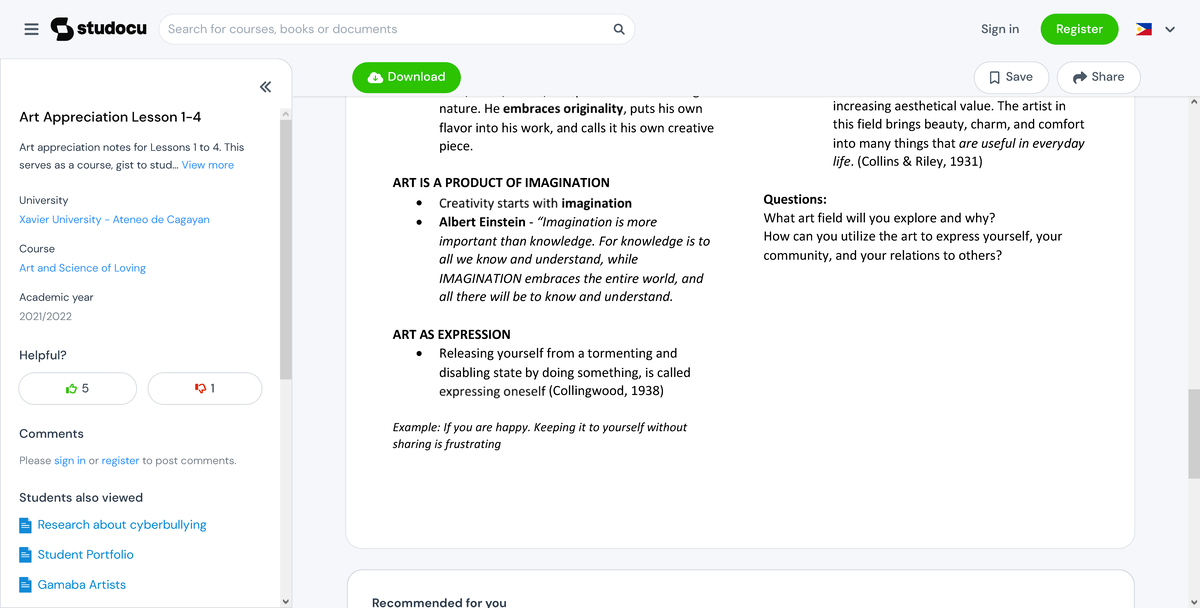Open the Research about cyberbullying document
Image resolution: width=1200 pixels, height=608 pixels.
click(x=121, y=525)
